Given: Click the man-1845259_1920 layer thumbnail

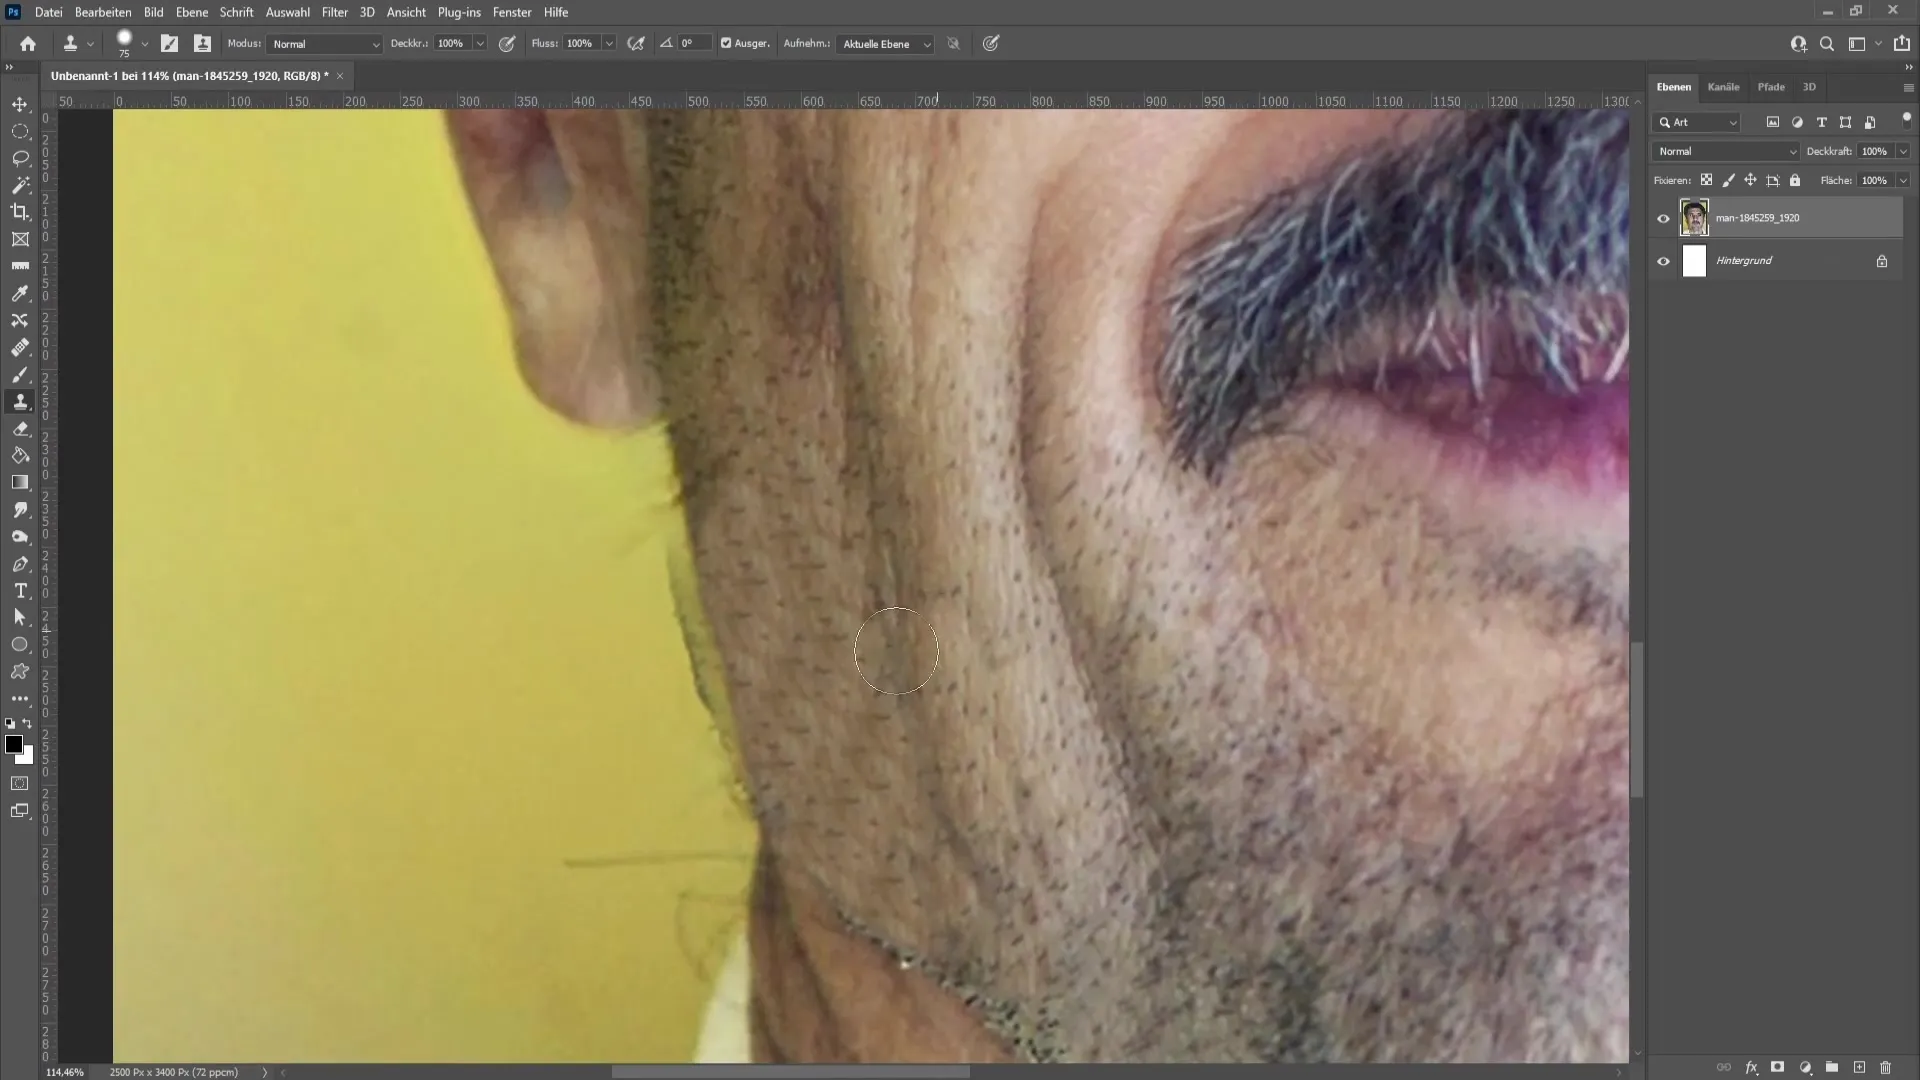Looking at the screenshot, I should click(1695, 218).
